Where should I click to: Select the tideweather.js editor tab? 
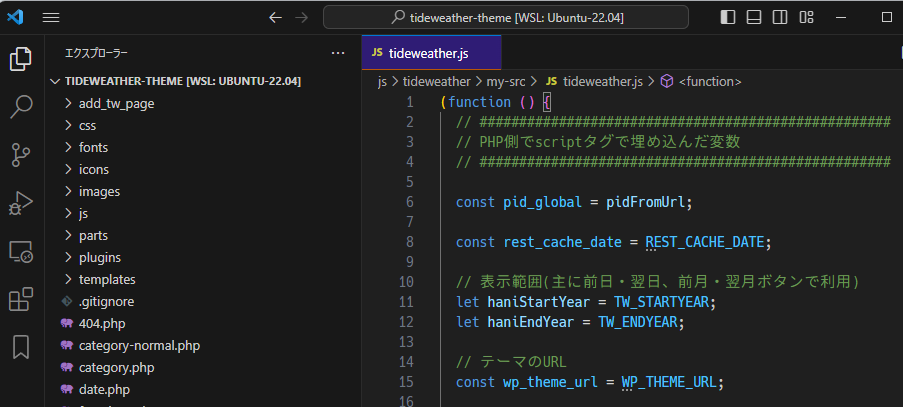tap(428, 52)
